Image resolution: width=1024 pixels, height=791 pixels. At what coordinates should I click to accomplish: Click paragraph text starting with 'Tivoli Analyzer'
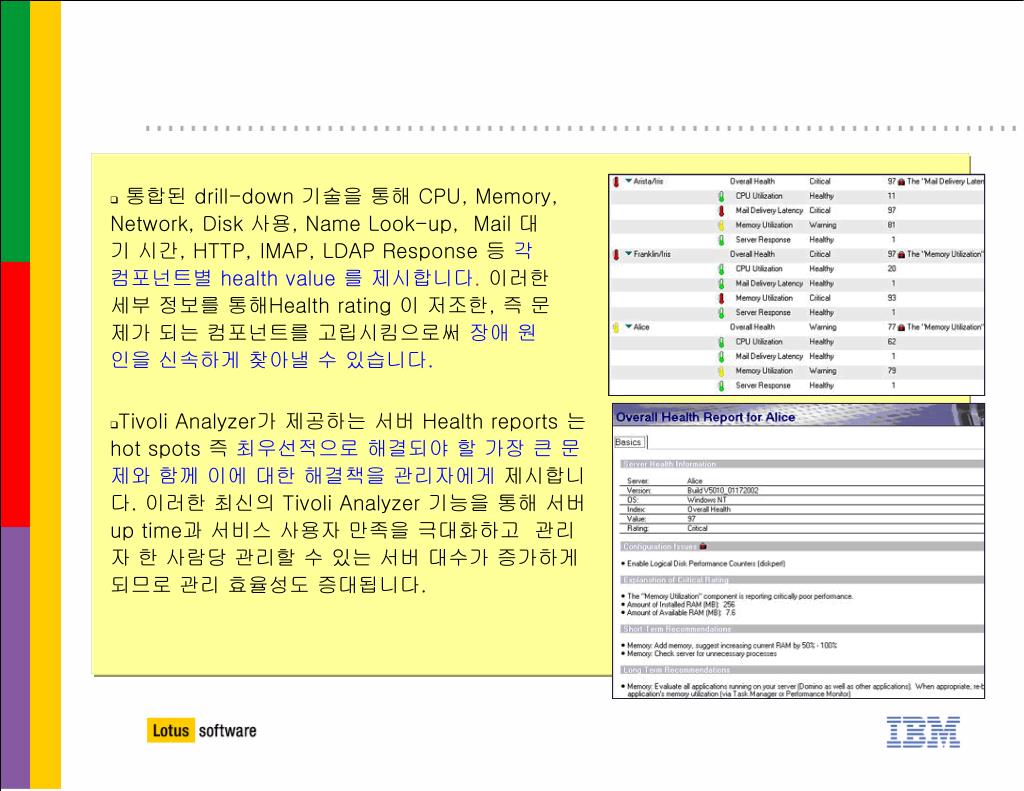(x=346, y=503)
